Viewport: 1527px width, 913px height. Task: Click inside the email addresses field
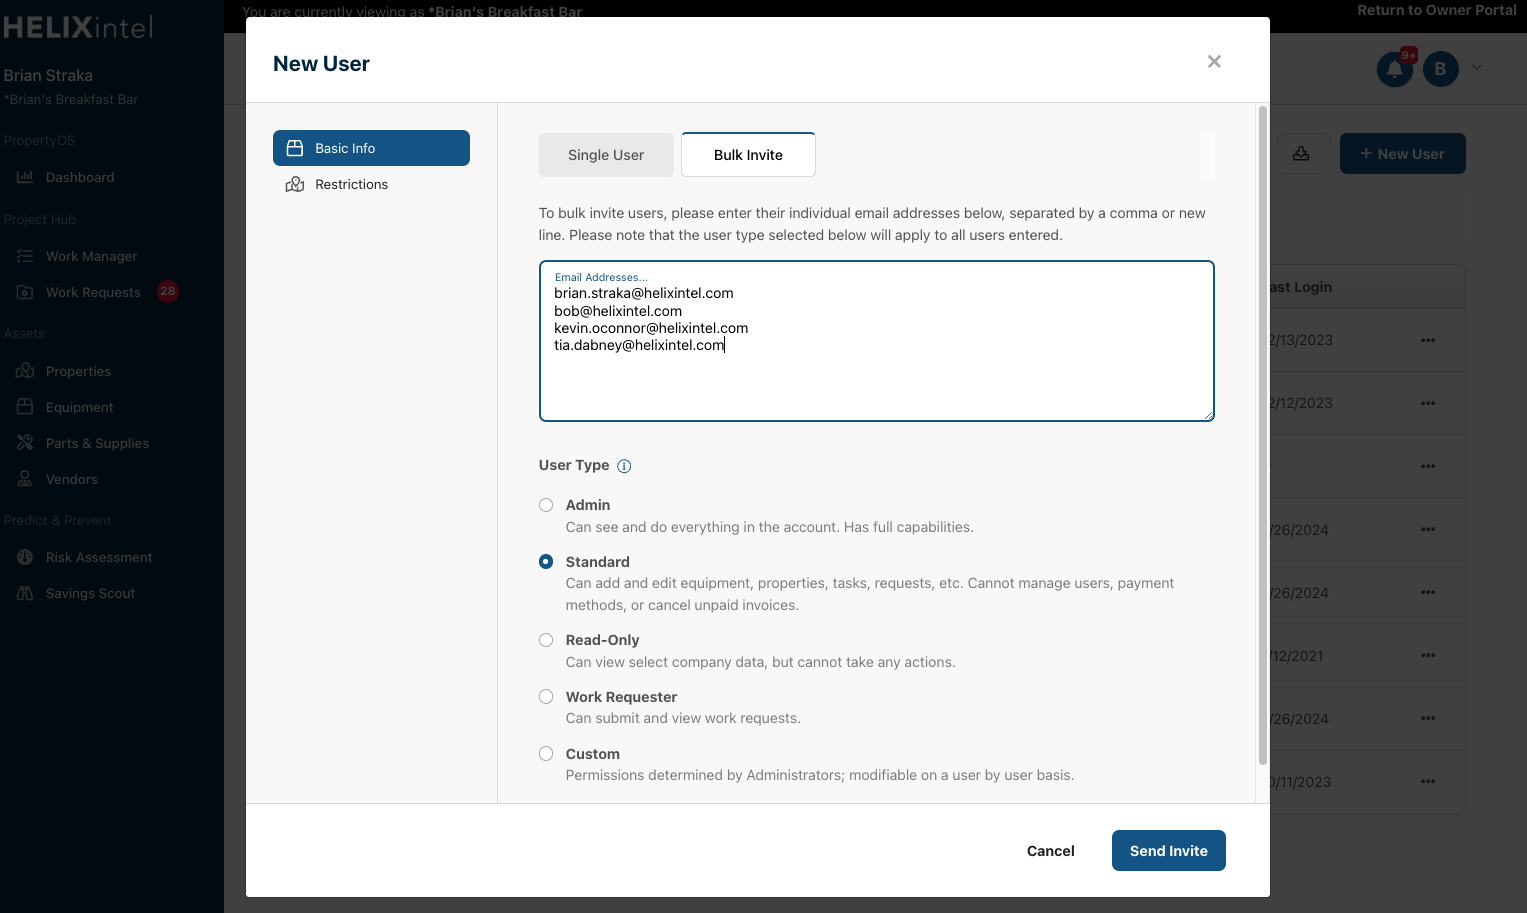[x=876, y=340]
